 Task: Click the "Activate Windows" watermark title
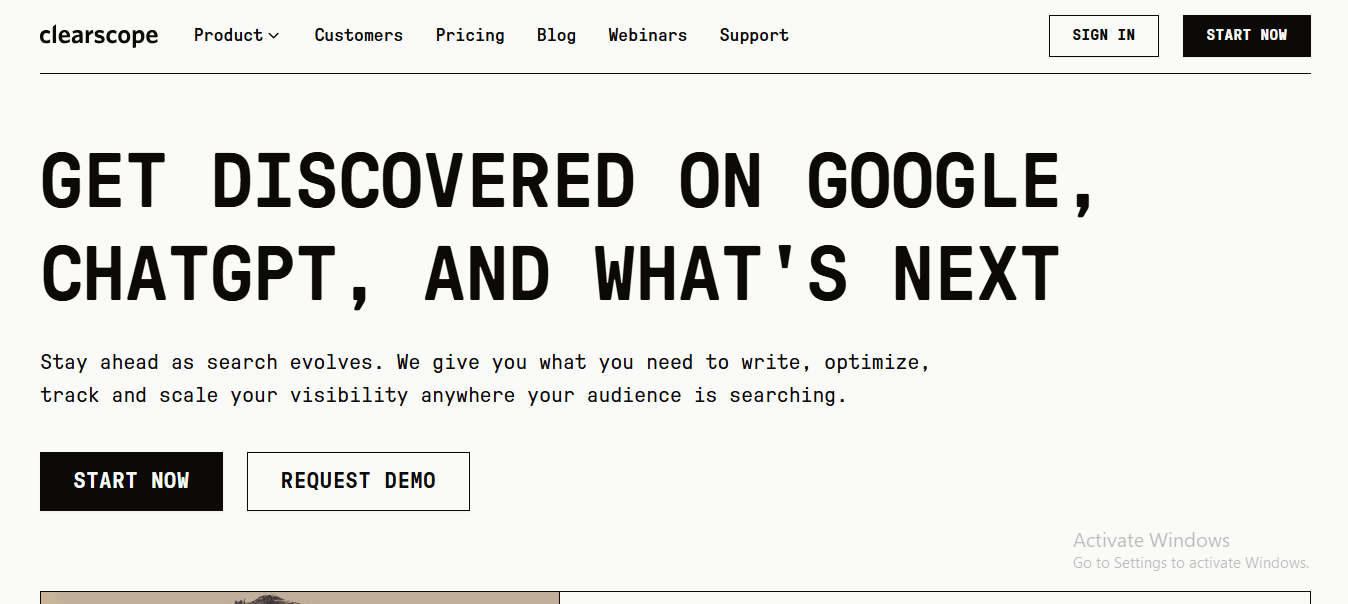pyautogui.click(x=1151, y=540)
